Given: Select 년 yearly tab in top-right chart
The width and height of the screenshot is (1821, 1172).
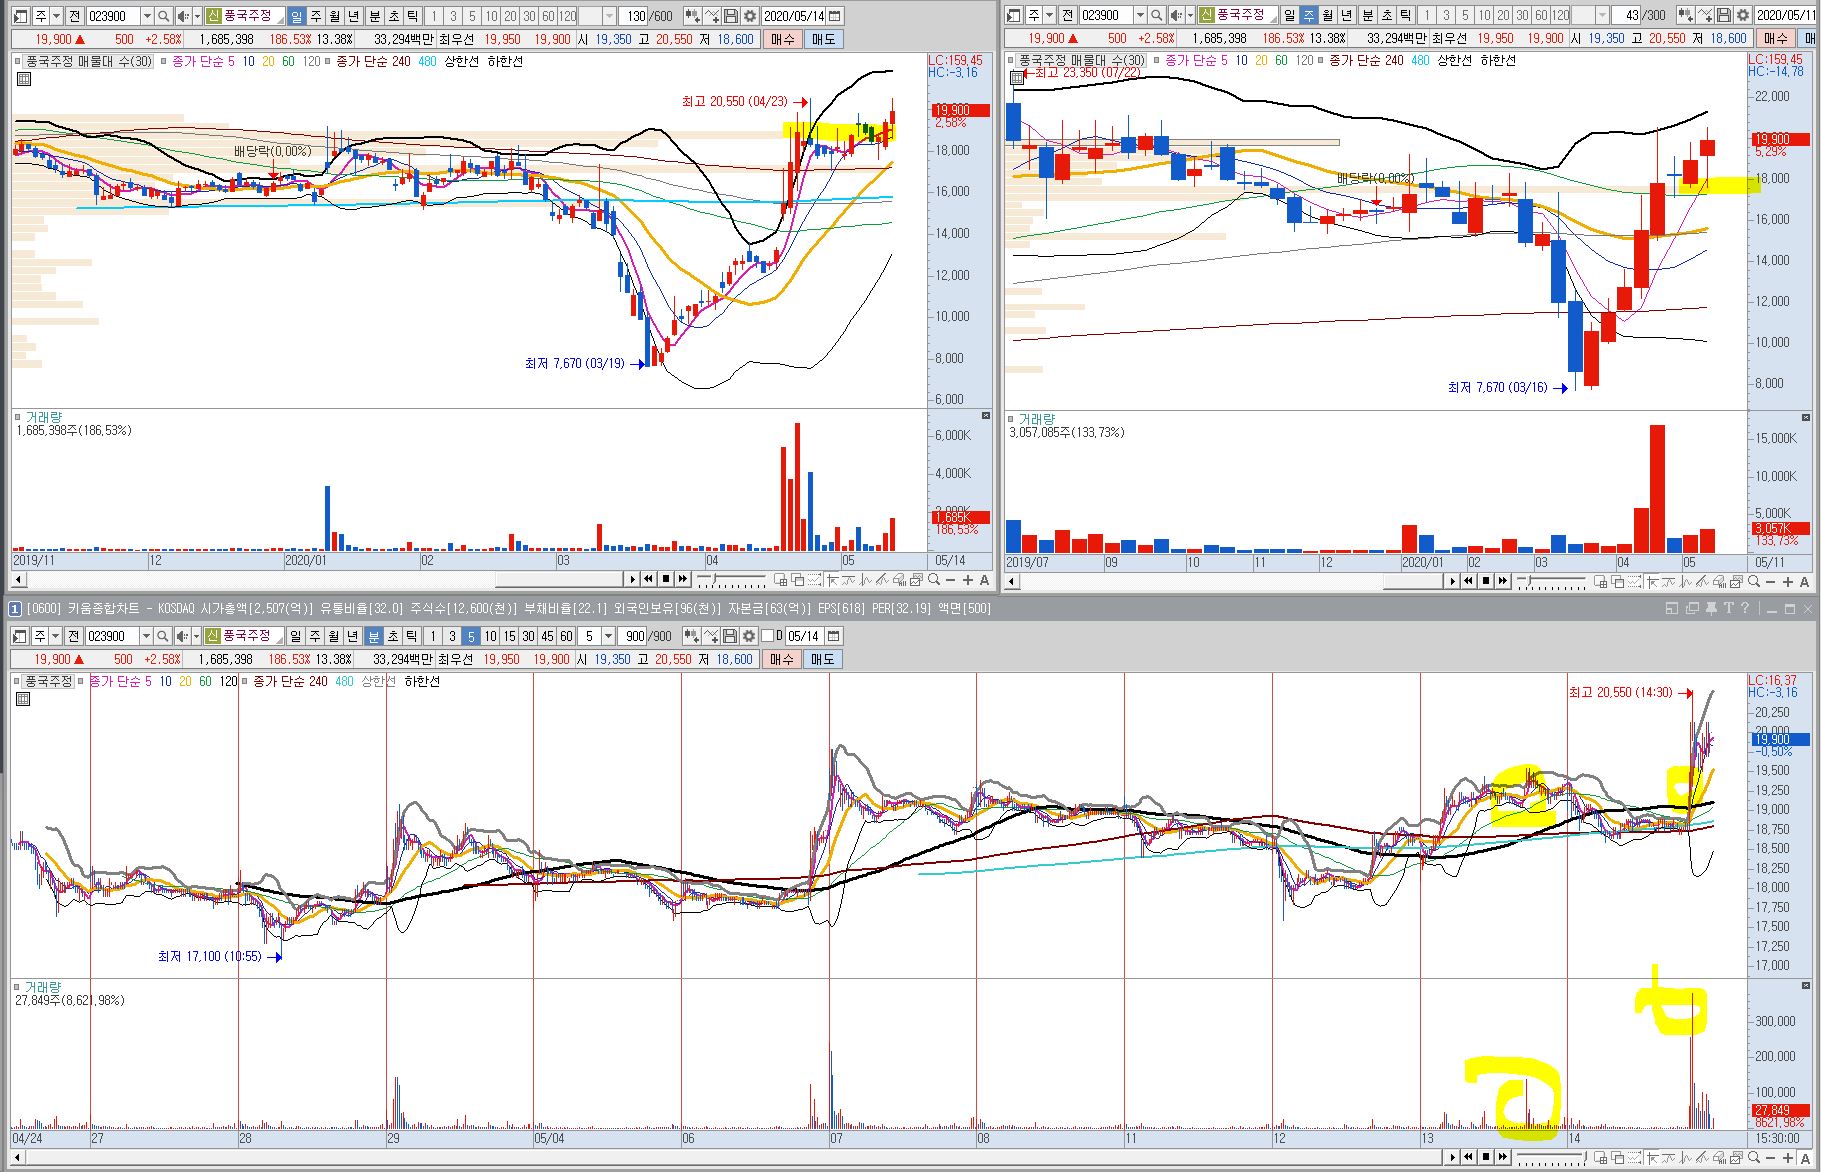Looking at the screenshot, I should [1346, 15].
